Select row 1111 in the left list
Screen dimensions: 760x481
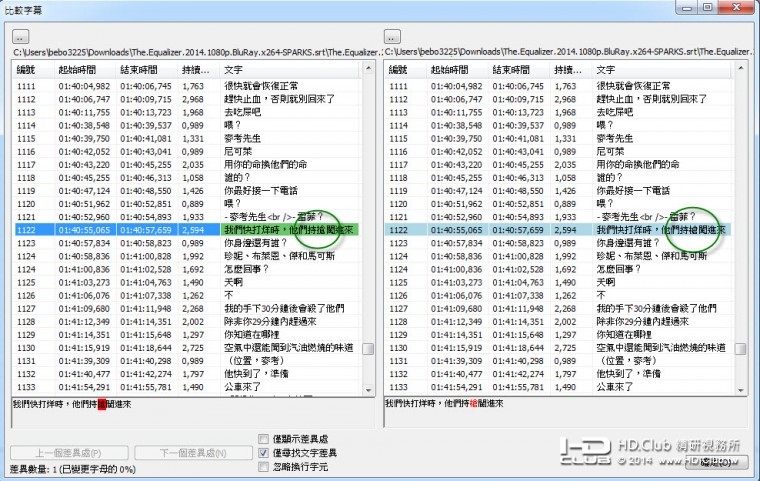[187, 86]
